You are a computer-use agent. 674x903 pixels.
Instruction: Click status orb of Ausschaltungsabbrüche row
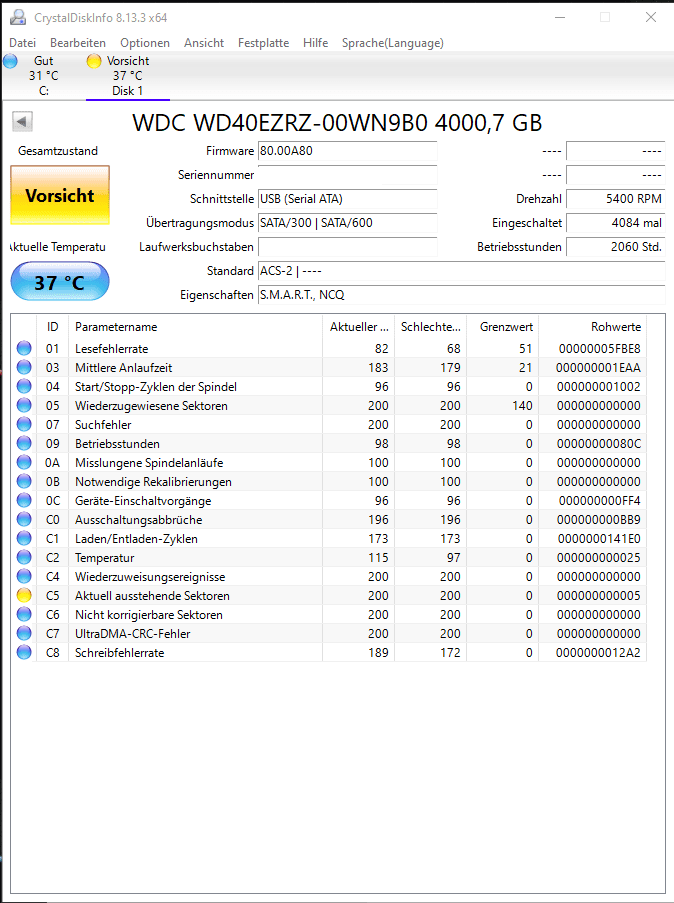point(24,519)
